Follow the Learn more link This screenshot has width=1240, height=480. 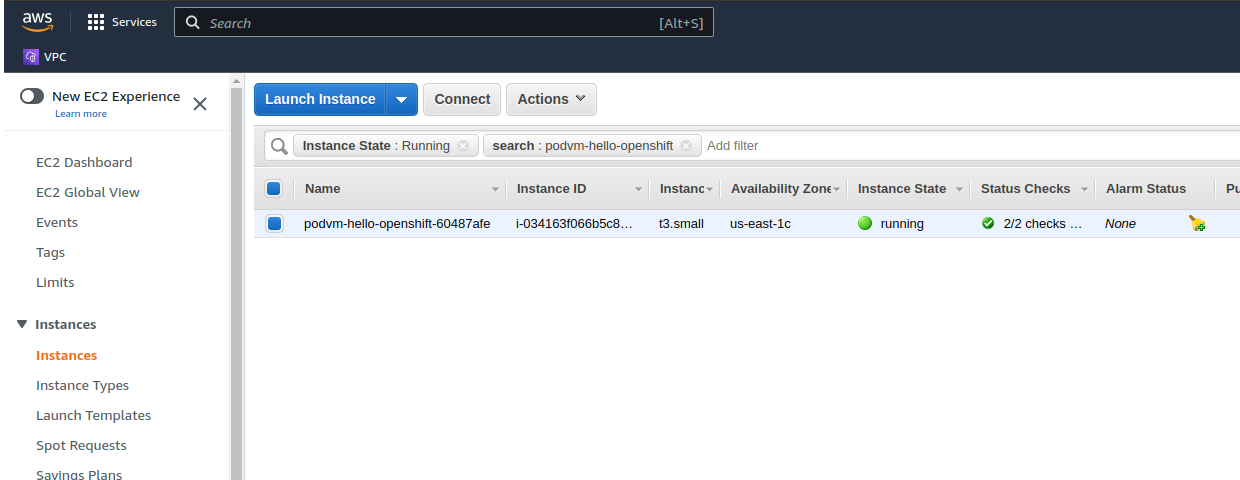click(x=81, y=114)
